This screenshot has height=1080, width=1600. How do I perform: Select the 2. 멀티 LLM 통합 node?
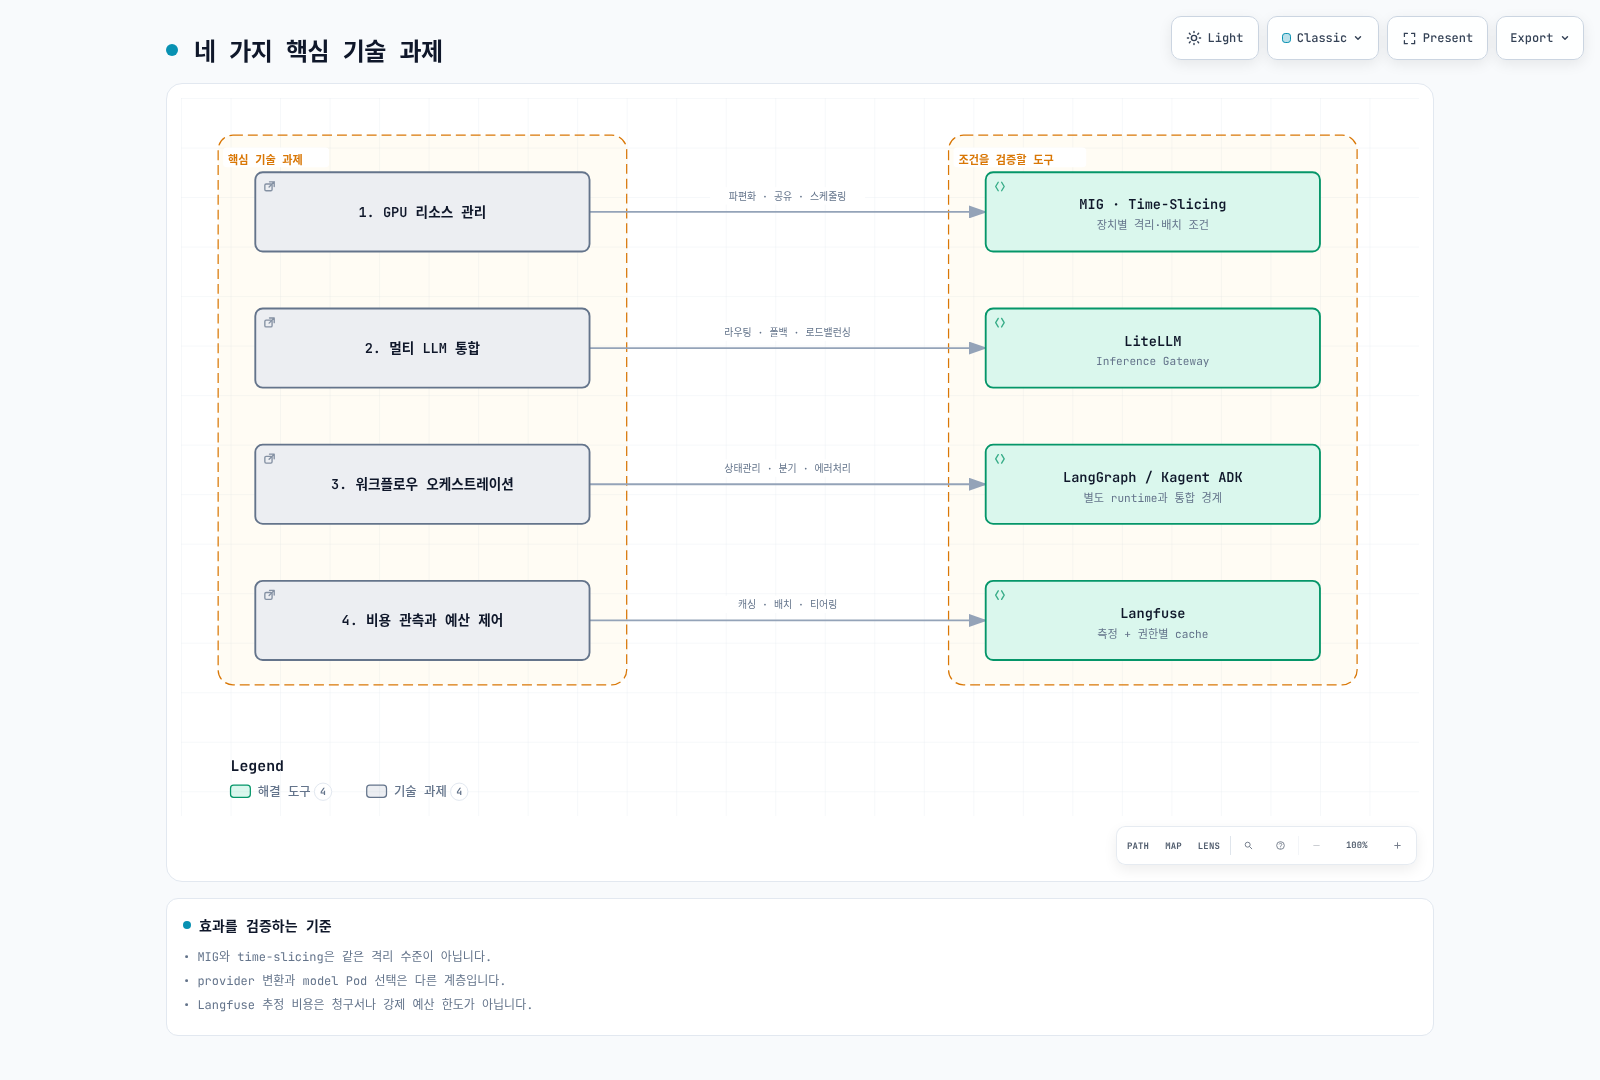tap(422, 348)
